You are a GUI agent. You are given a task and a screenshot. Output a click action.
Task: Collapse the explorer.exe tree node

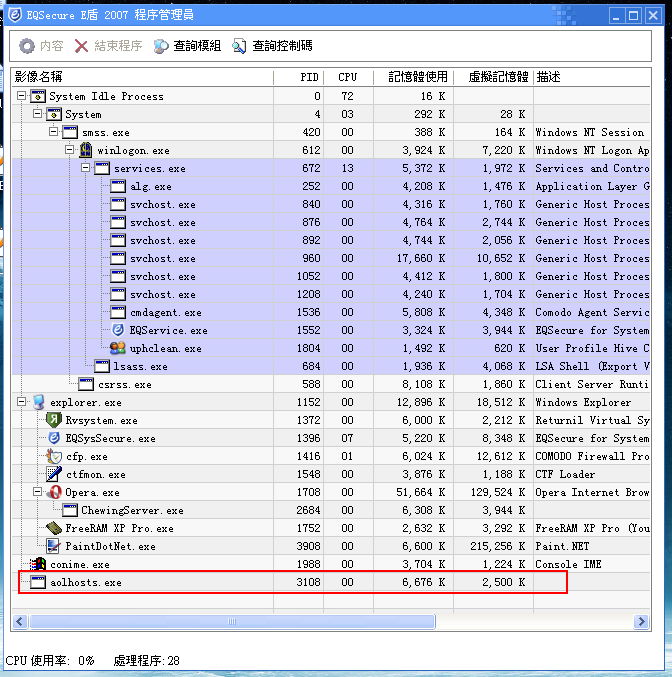point(21,402)
